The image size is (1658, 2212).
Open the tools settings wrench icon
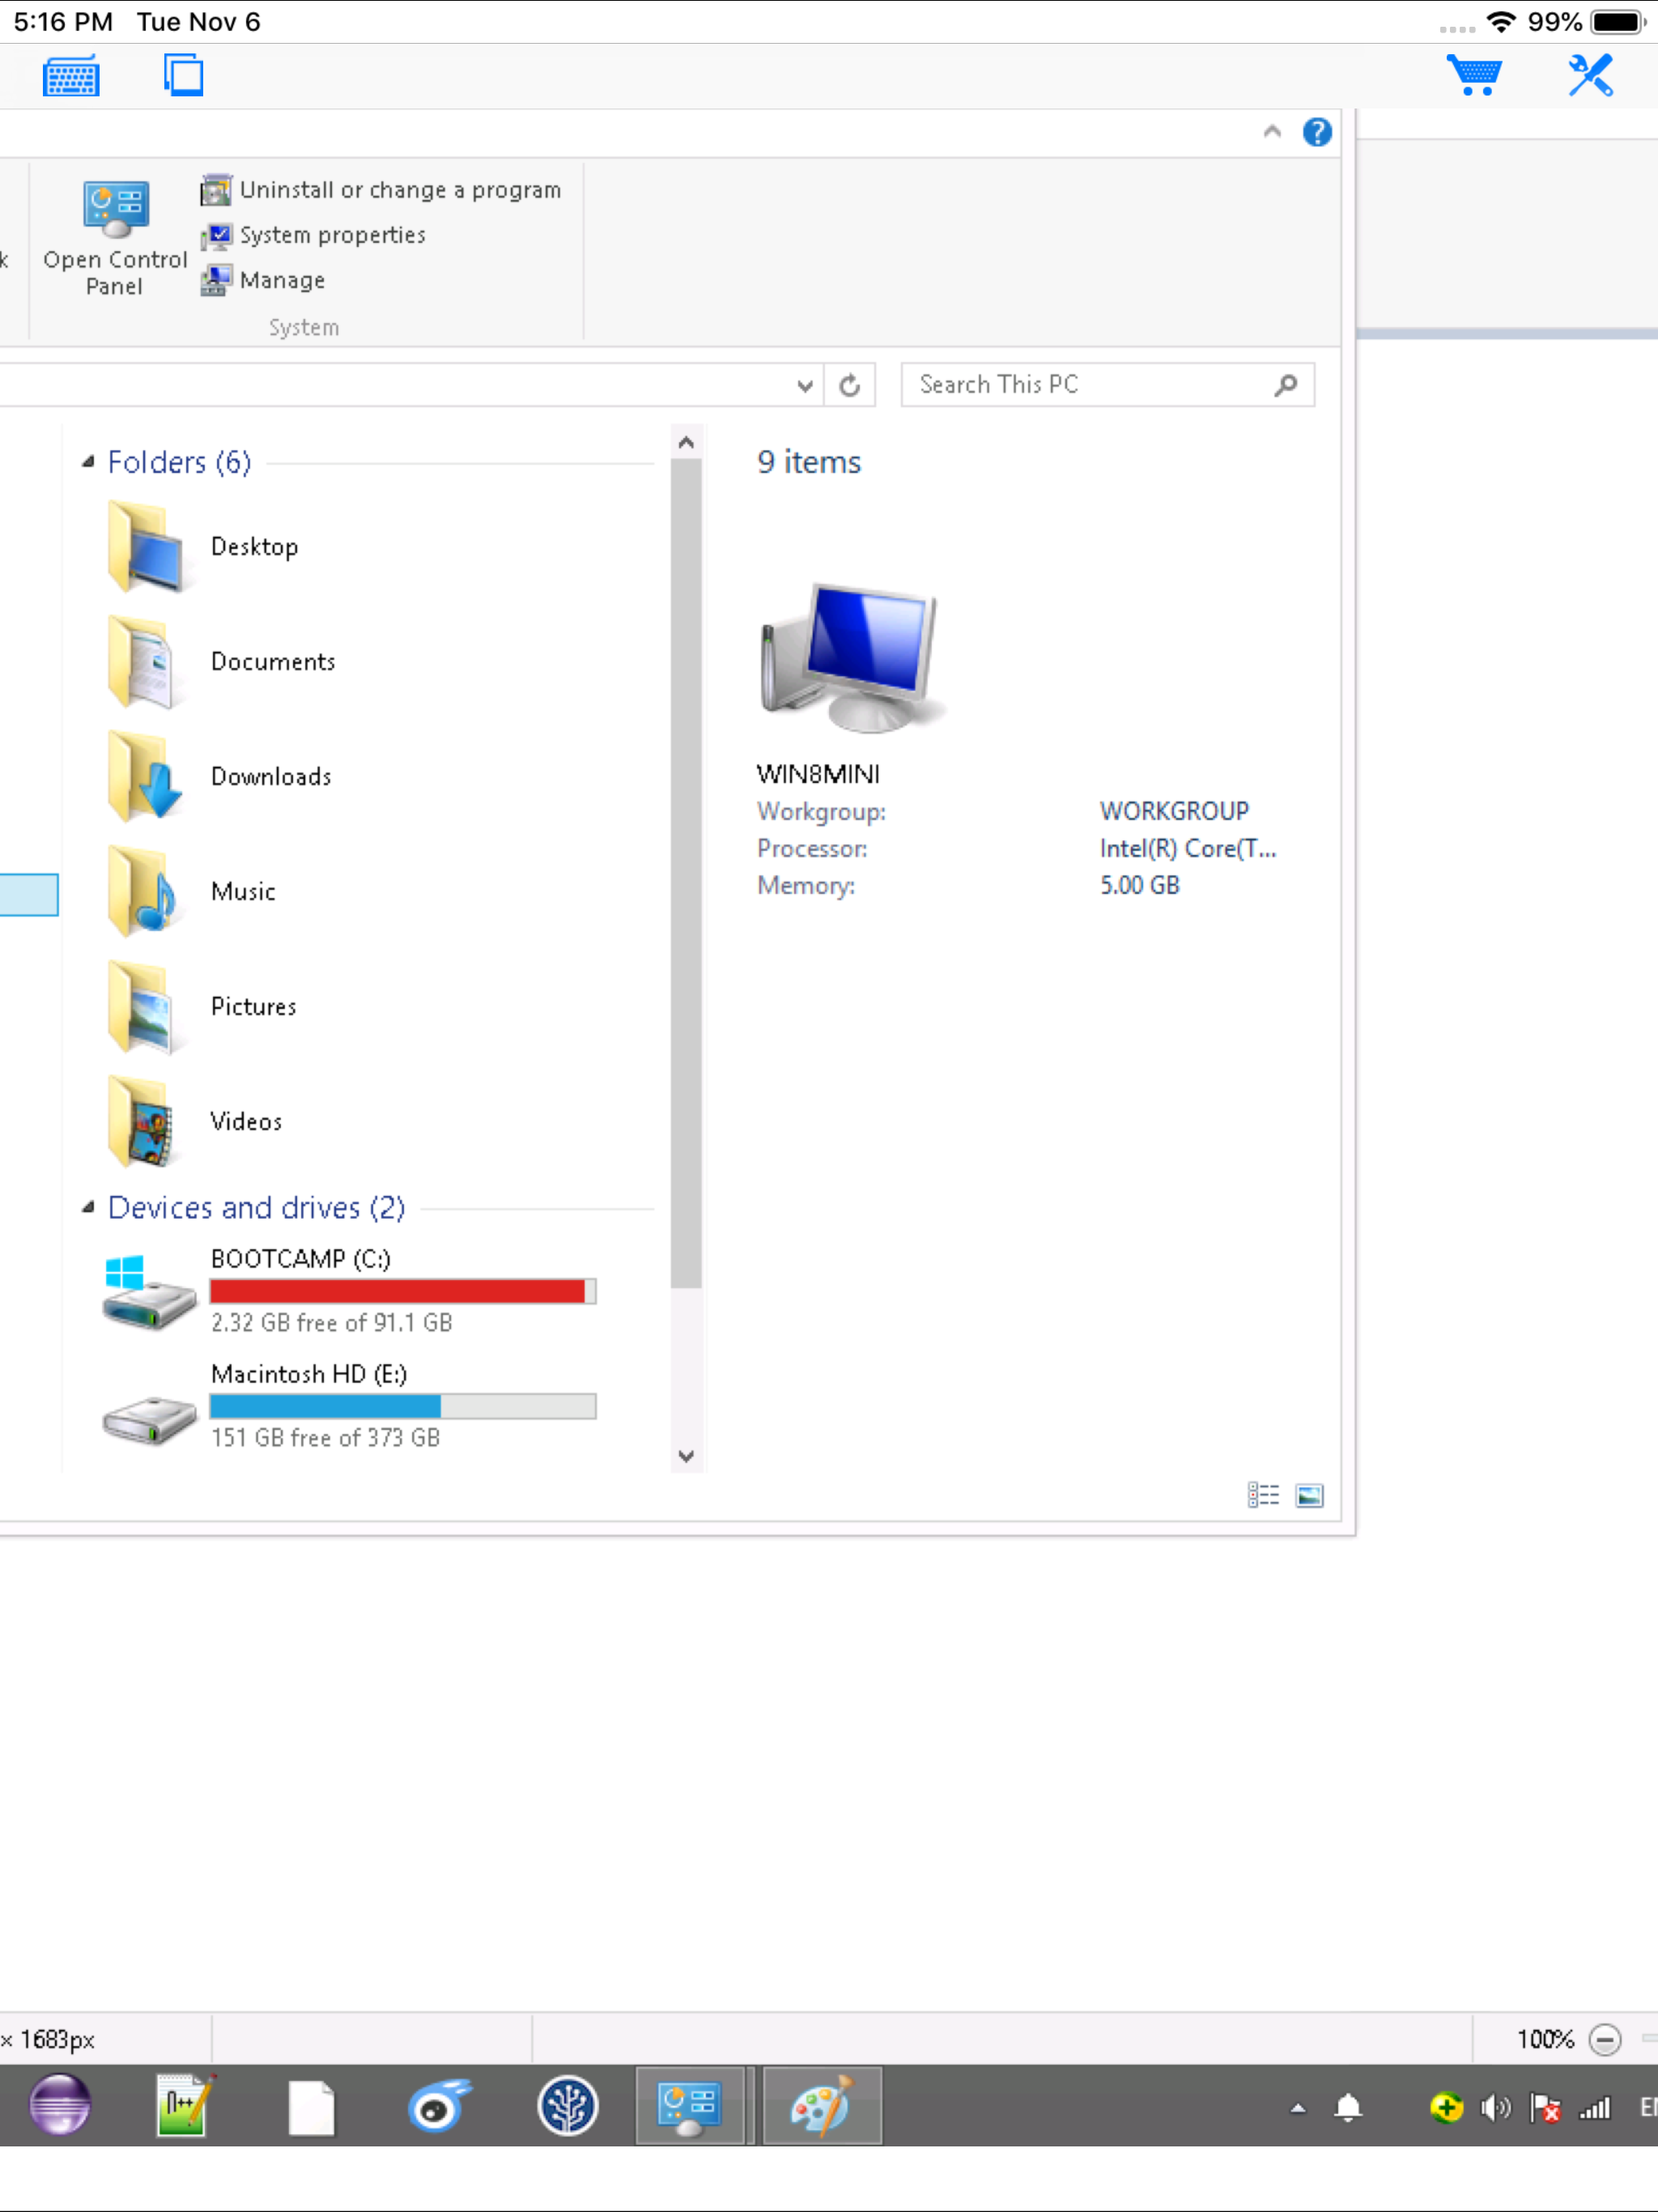point(1589,76)
